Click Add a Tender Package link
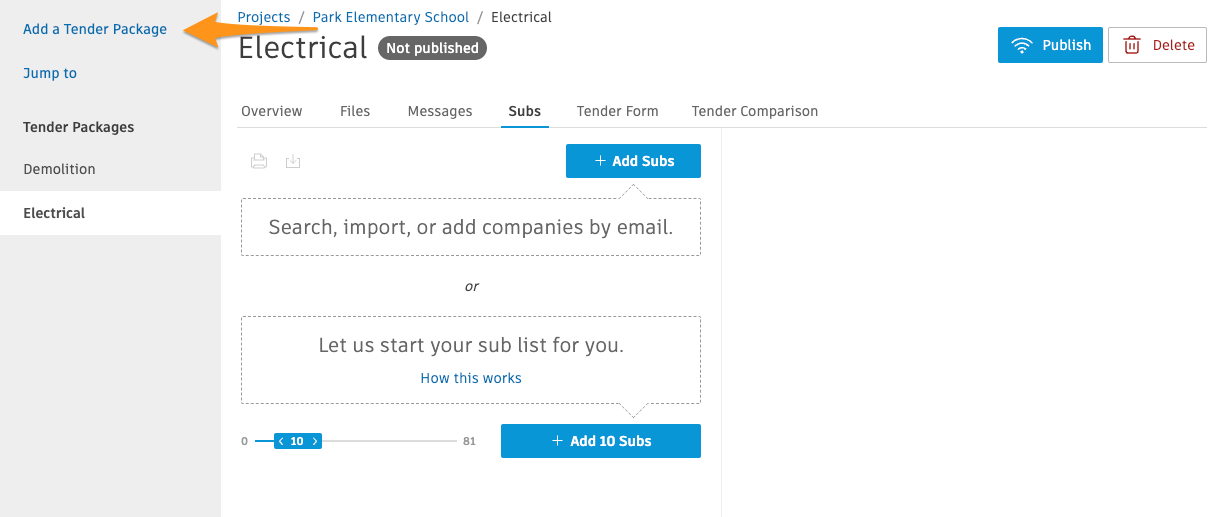 95,29
